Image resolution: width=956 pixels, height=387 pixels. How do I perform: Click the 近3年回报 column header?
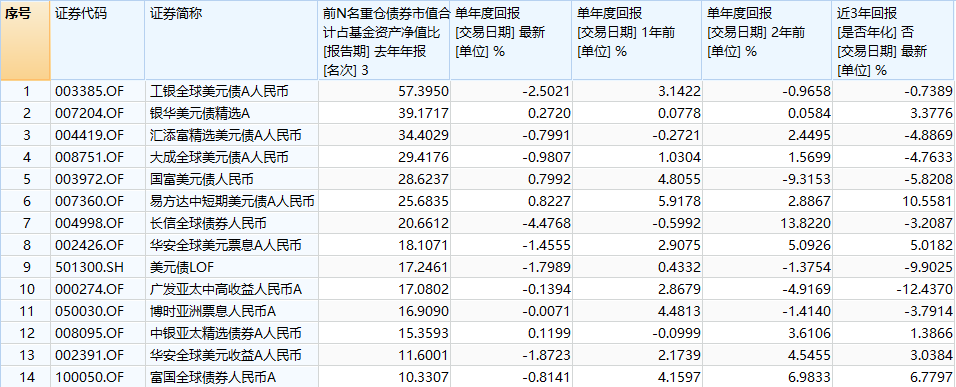(x=894, y=41)
